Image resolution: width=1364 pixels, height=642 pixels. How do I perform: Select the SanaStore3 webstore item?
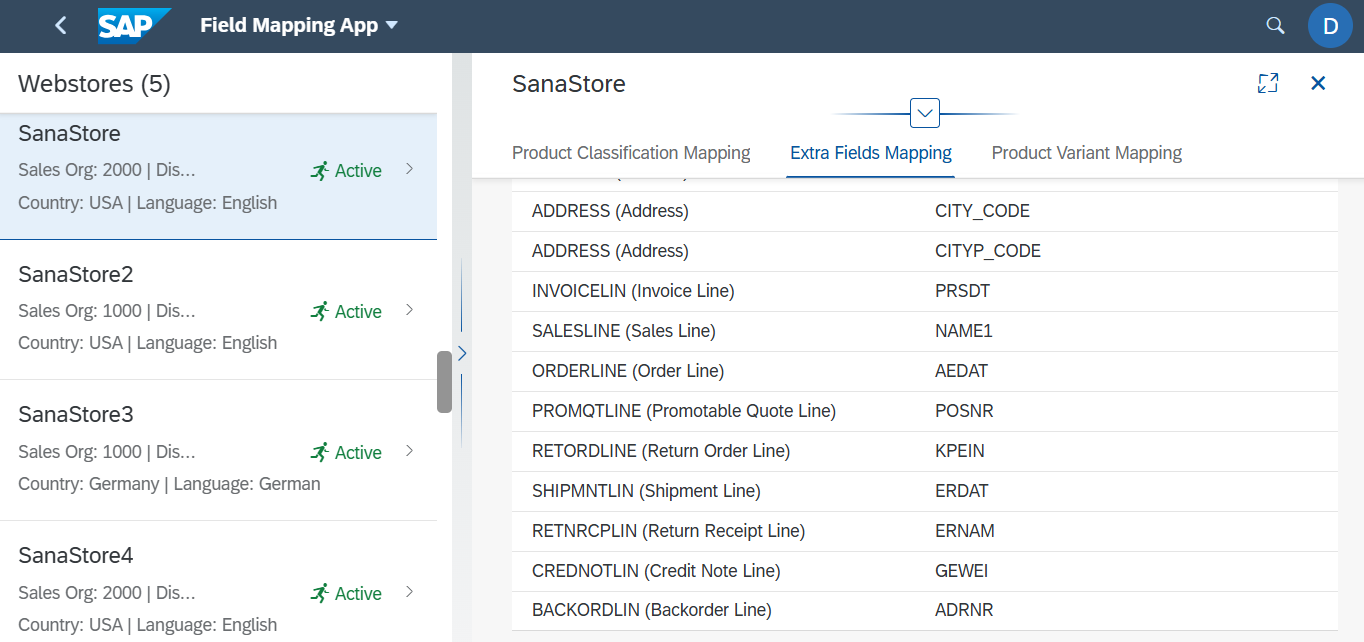coord(200,450)
